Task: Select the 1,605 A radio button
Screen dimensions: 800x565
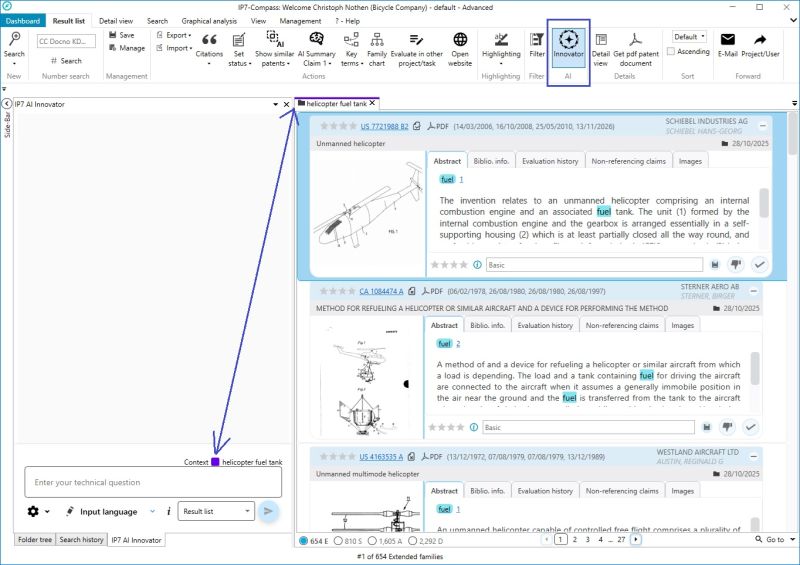Action: point(387,540)
